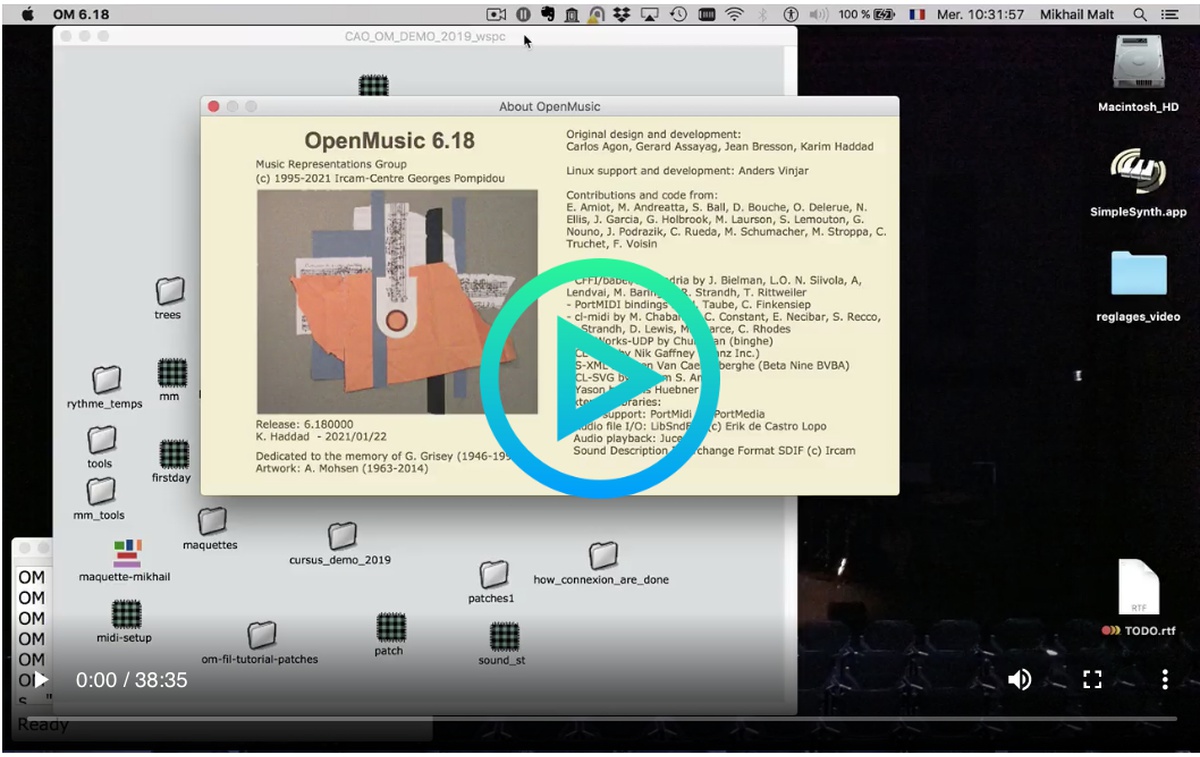Select the TODO.rtf file on the desktop
Screen dimensions: 1200x757
(1138, 598)
